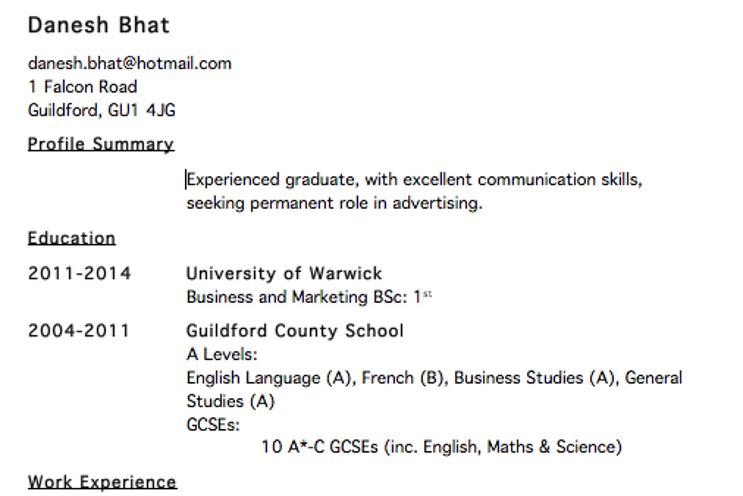Click the Business and Marketing BSc line
743x496 pixels.
tap(309, 297)
